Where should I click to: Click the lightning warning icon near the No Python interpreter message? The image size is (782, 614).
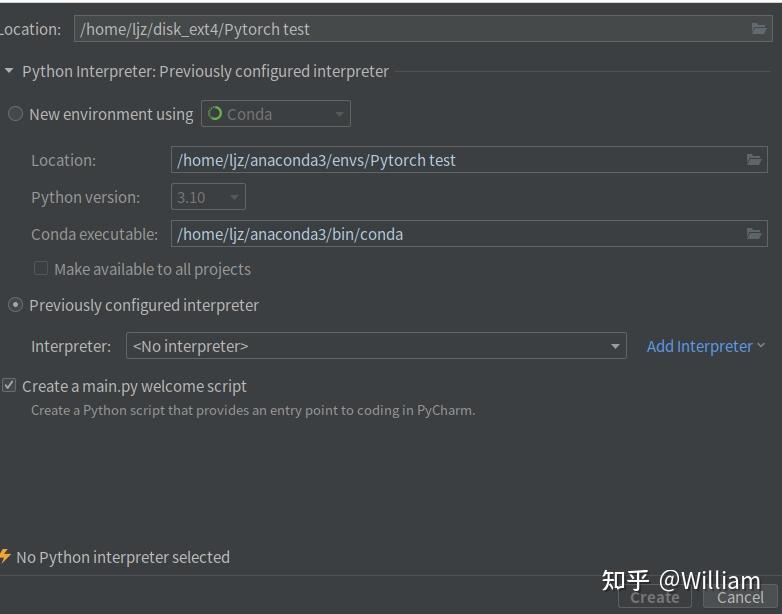tap(5, 556)
